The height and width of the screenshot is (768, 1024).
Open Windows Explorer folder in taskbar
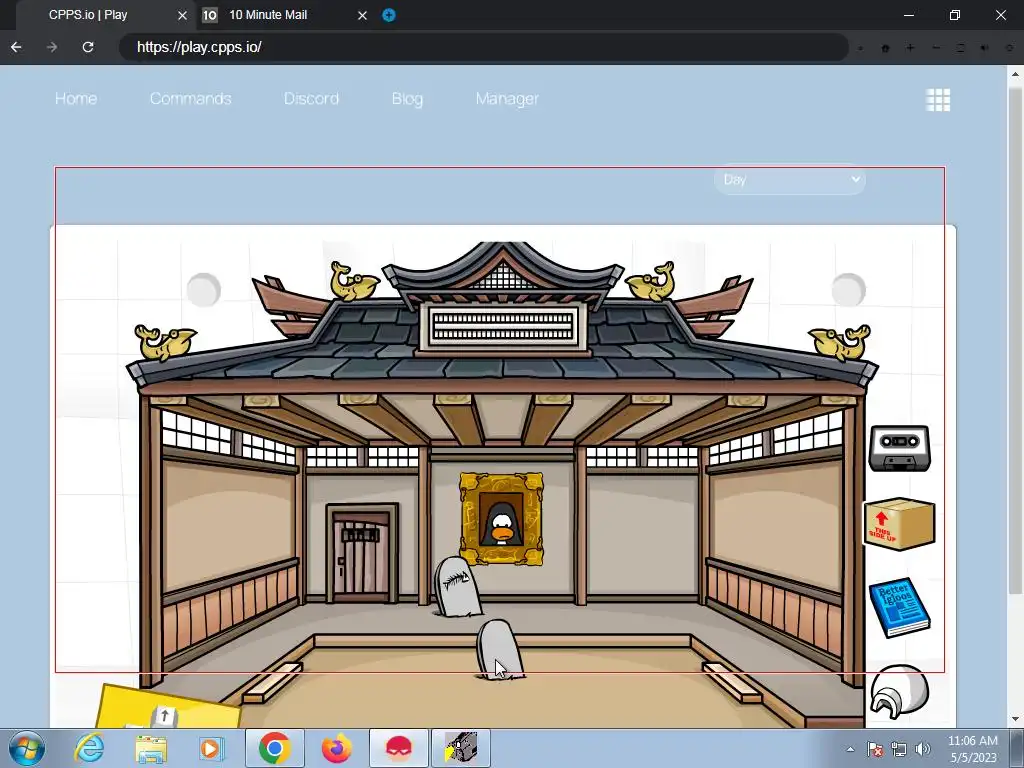pos(151,748)
